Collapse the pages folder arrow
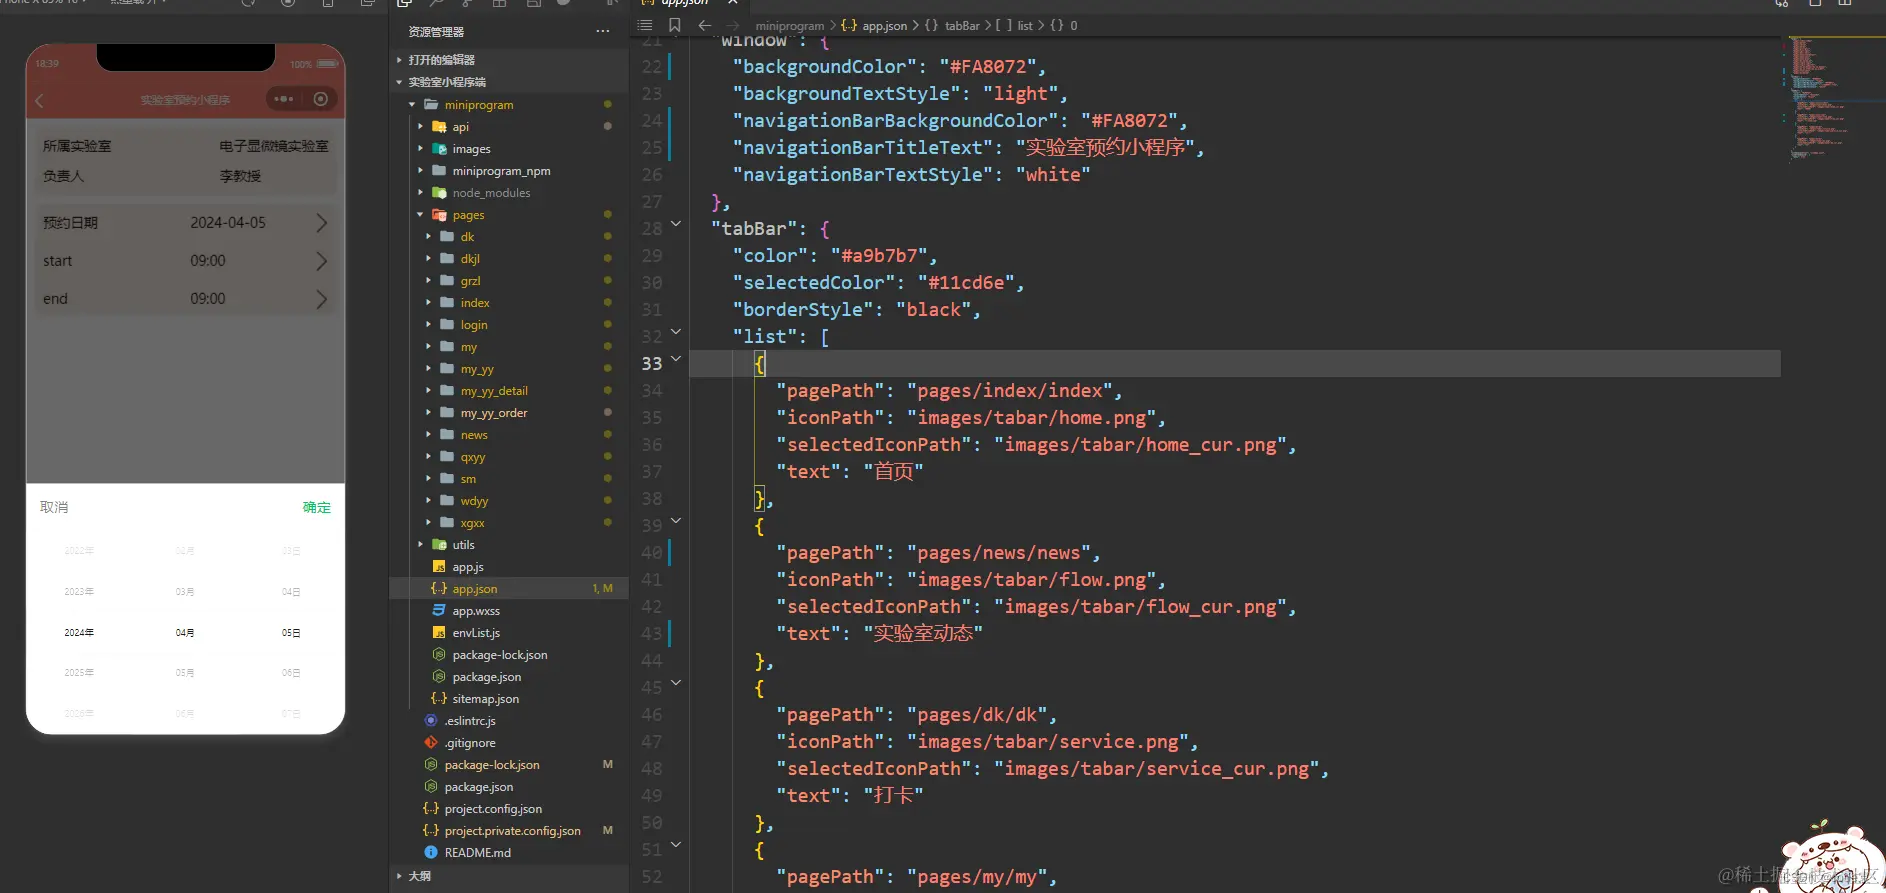This screenshot has height=893, width=1886. point(420,215)
